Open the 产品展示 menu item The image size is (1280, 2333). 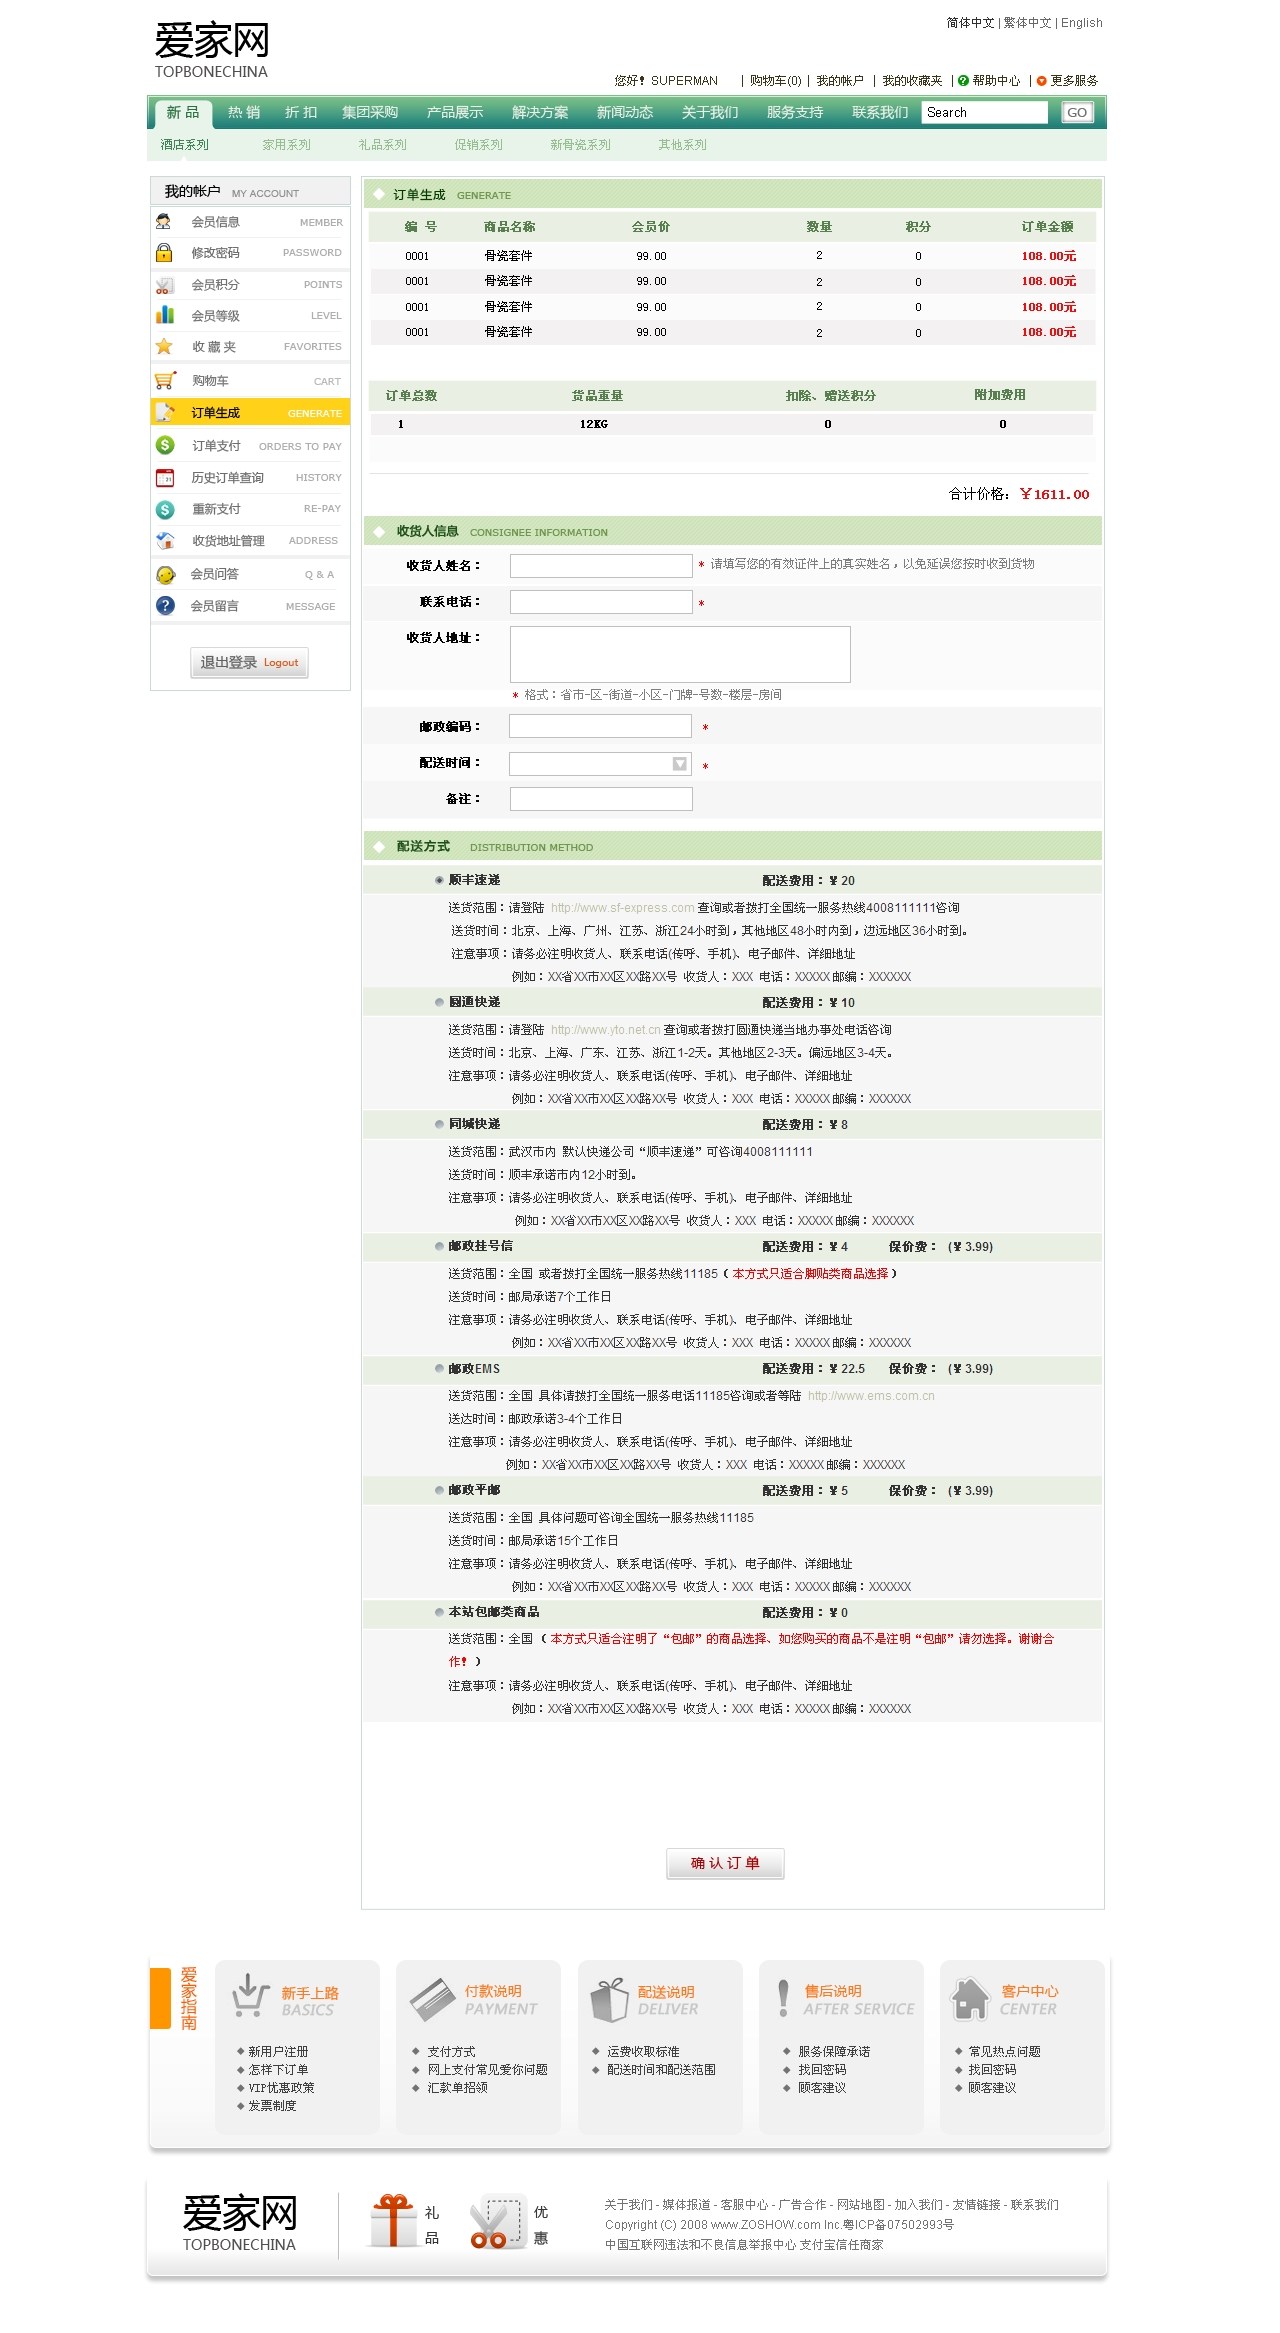pyautogui.click(x=455, y=112)
